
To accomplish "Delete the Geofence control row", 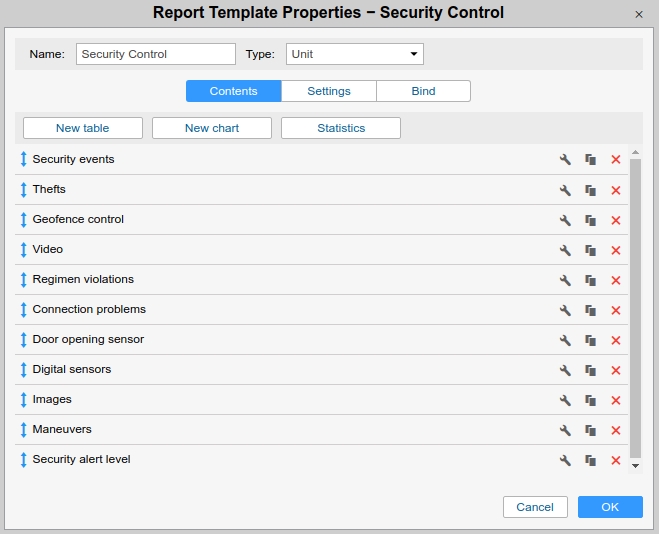I will coord(616,220).
